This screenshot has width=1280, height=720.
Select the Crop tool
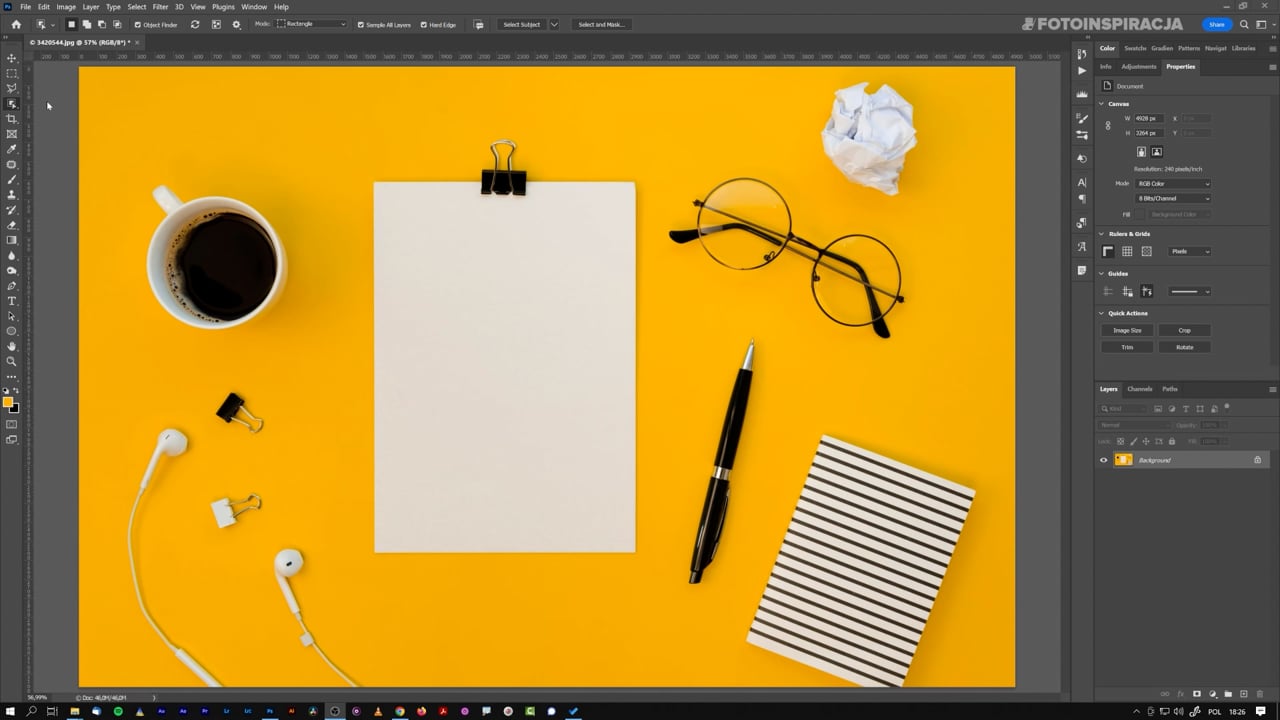coord(12,119)
